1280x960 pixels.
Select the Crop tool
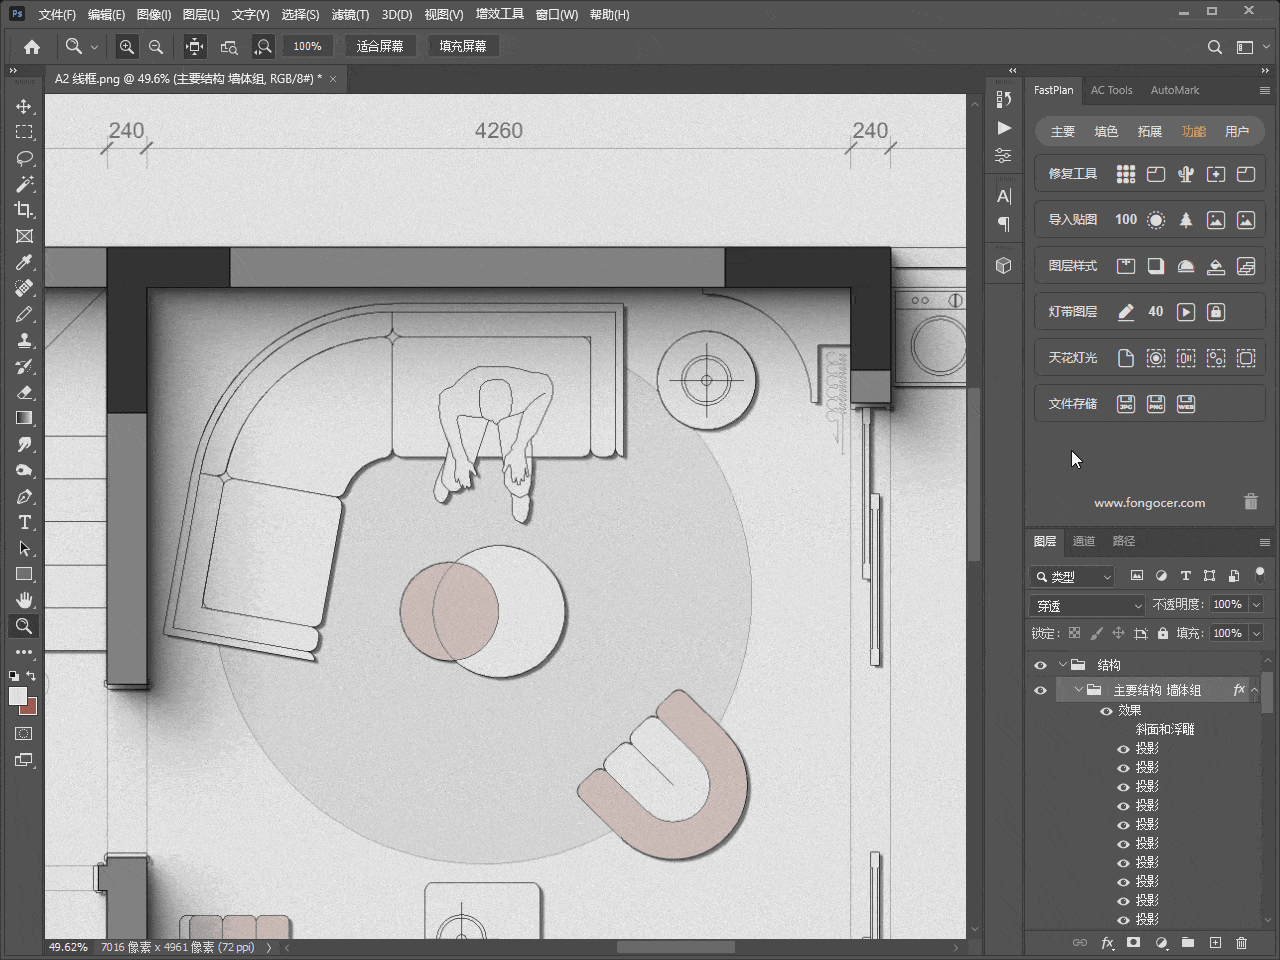pyautogui.click(x=24, y=210)
